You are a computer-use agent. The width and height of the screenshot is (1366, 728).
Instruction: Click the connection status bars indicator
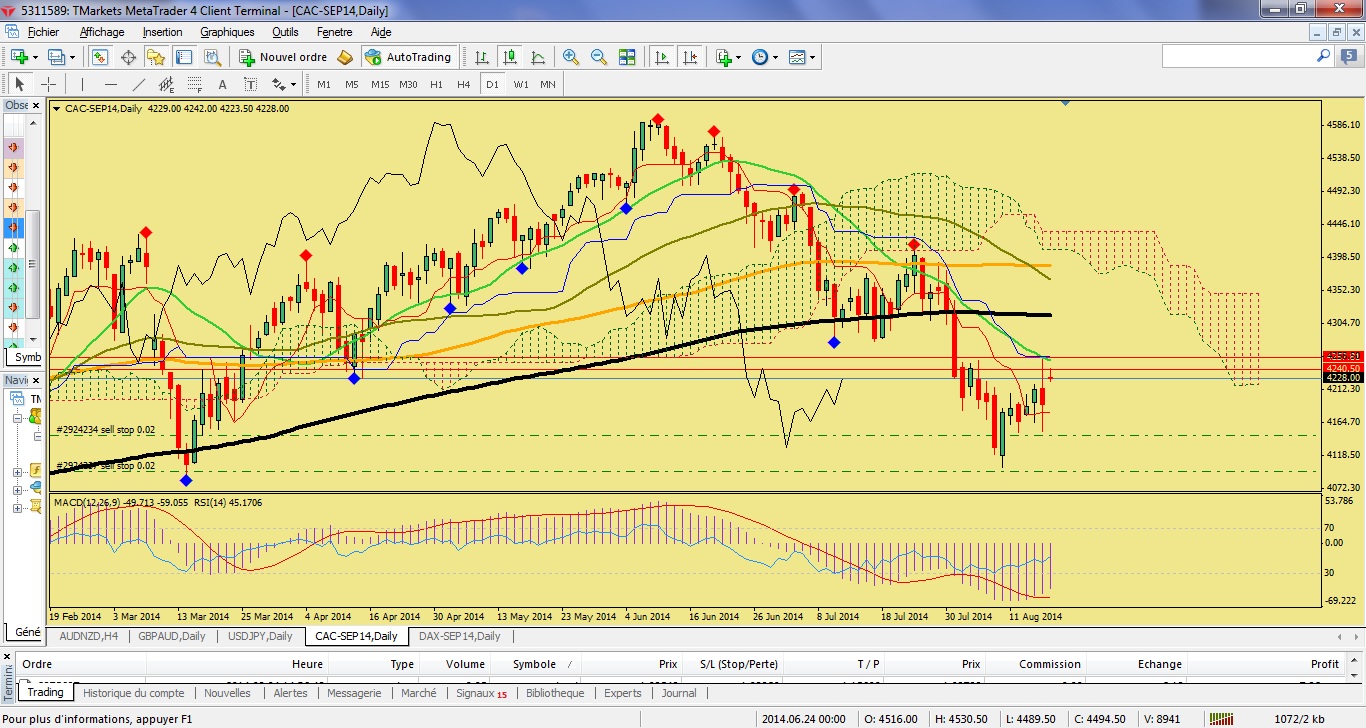pyautogui.click(x=1223, y=719)
